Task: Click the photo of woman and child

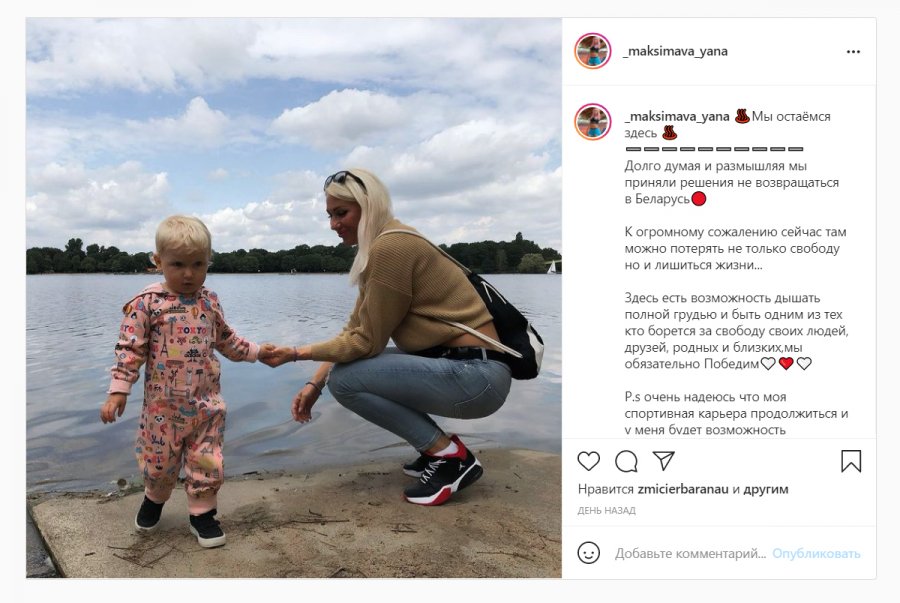Action: (x=294, y=298)
